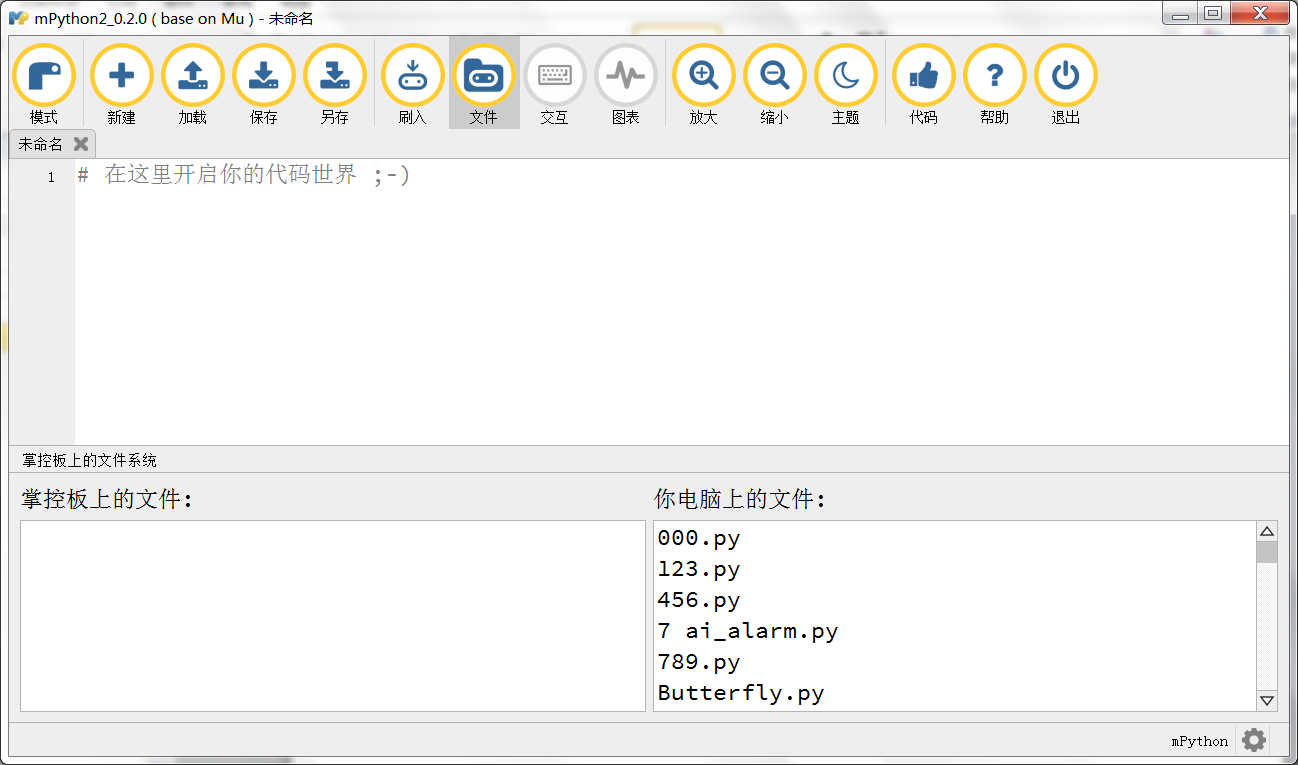Choose 另存 to save as
Viewport: 1298px width, 765px height.
334,83
